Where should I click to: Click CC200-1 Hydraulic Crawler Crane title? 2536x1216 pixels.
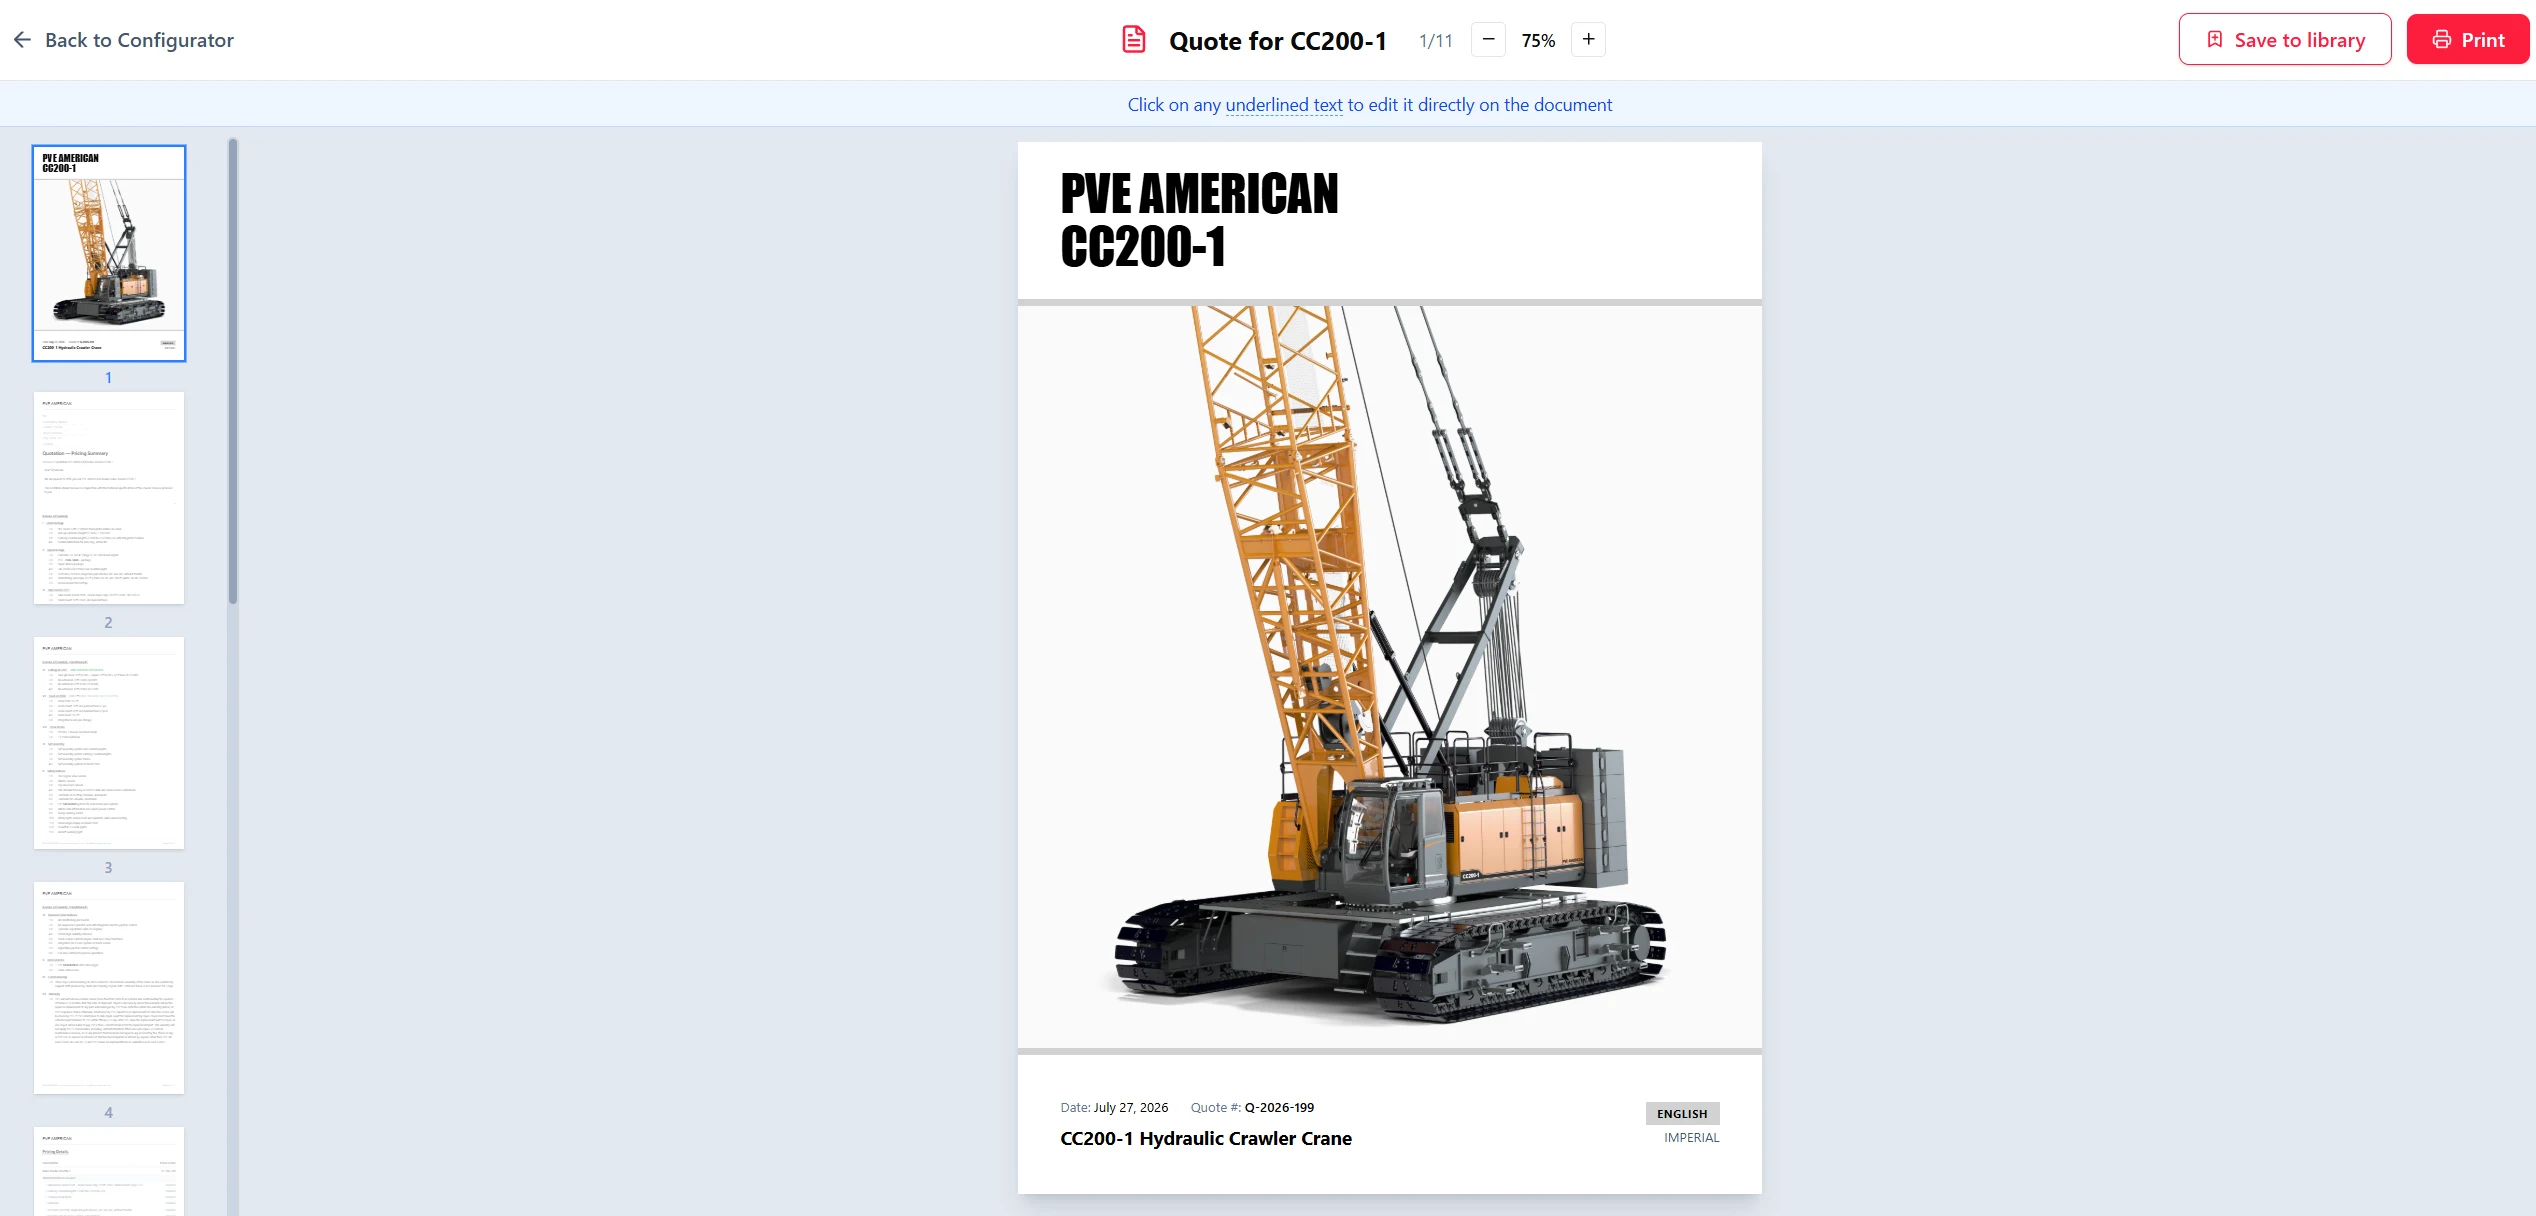1206,1138
